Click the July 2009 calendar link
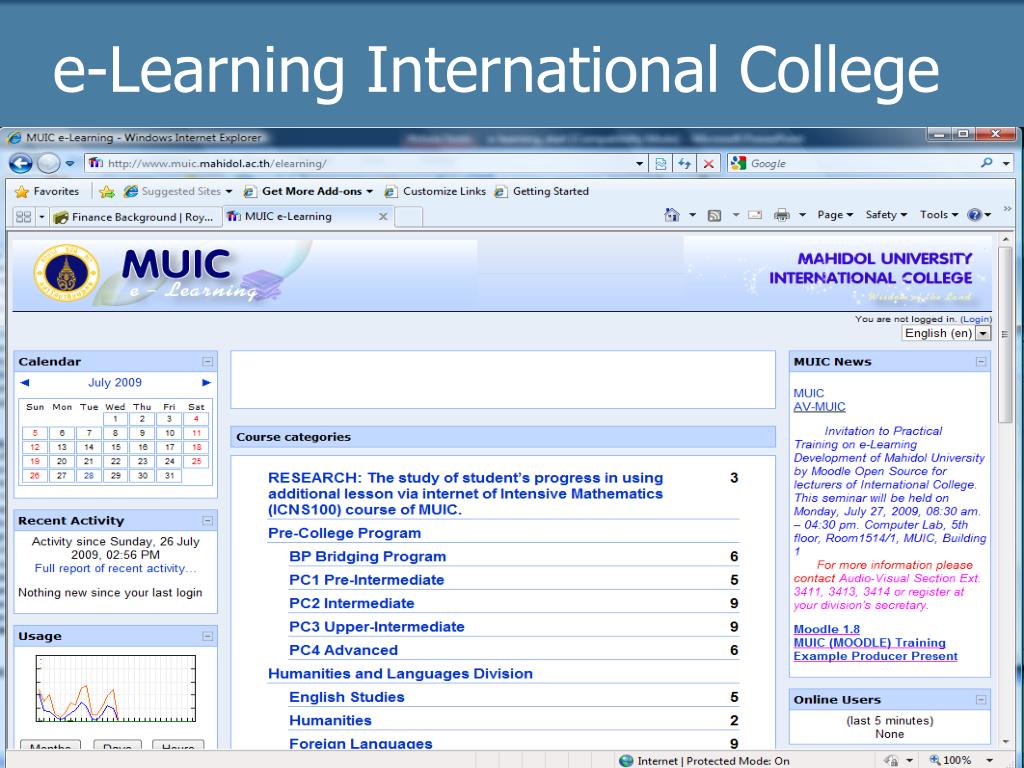Screen dimensions: 1024x768 pos(115,383)
